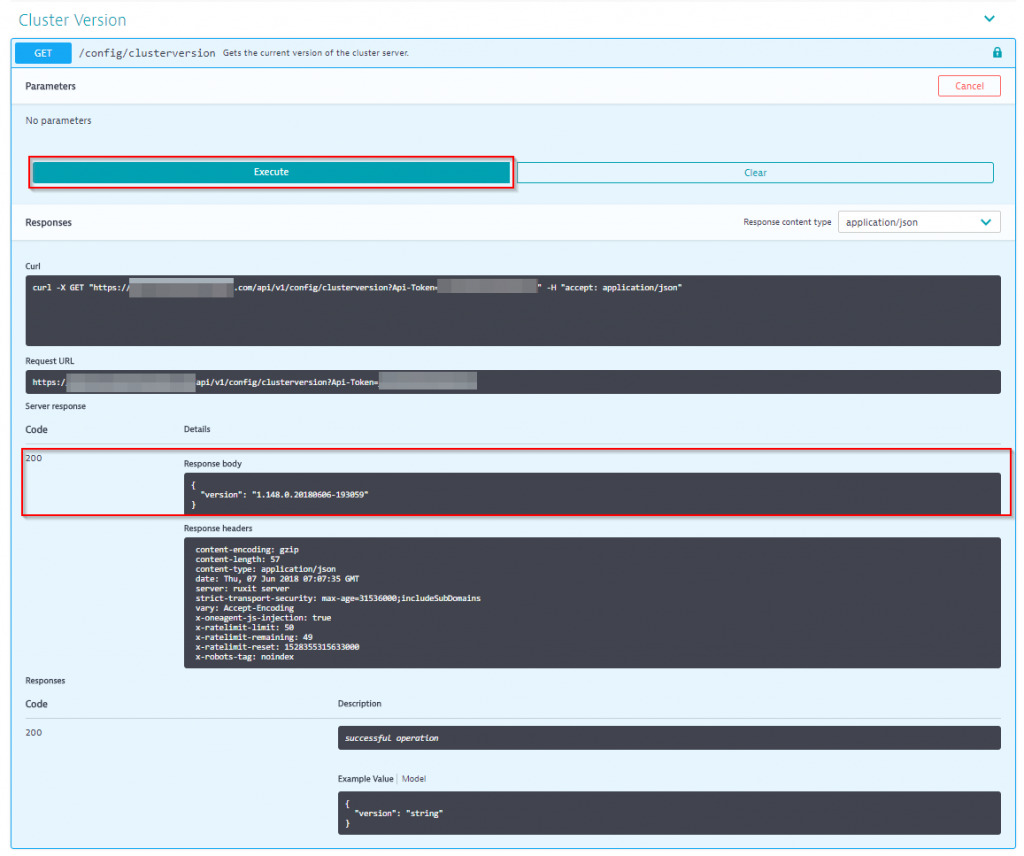
Task: Cancel the try it out mode
Action: tap(968, 85)
